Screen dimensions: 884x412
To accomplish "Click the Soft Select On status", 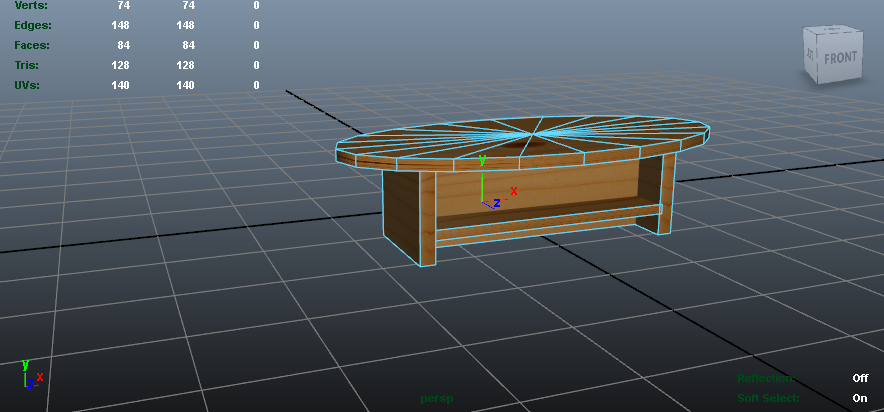I will [859, 398].
